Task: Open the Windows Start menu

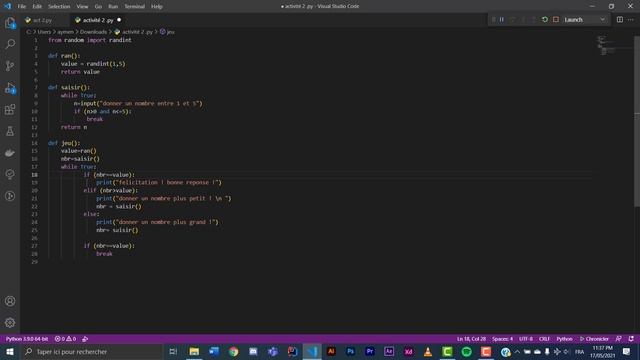Action: pyautogui.click(x=10, y=352)
